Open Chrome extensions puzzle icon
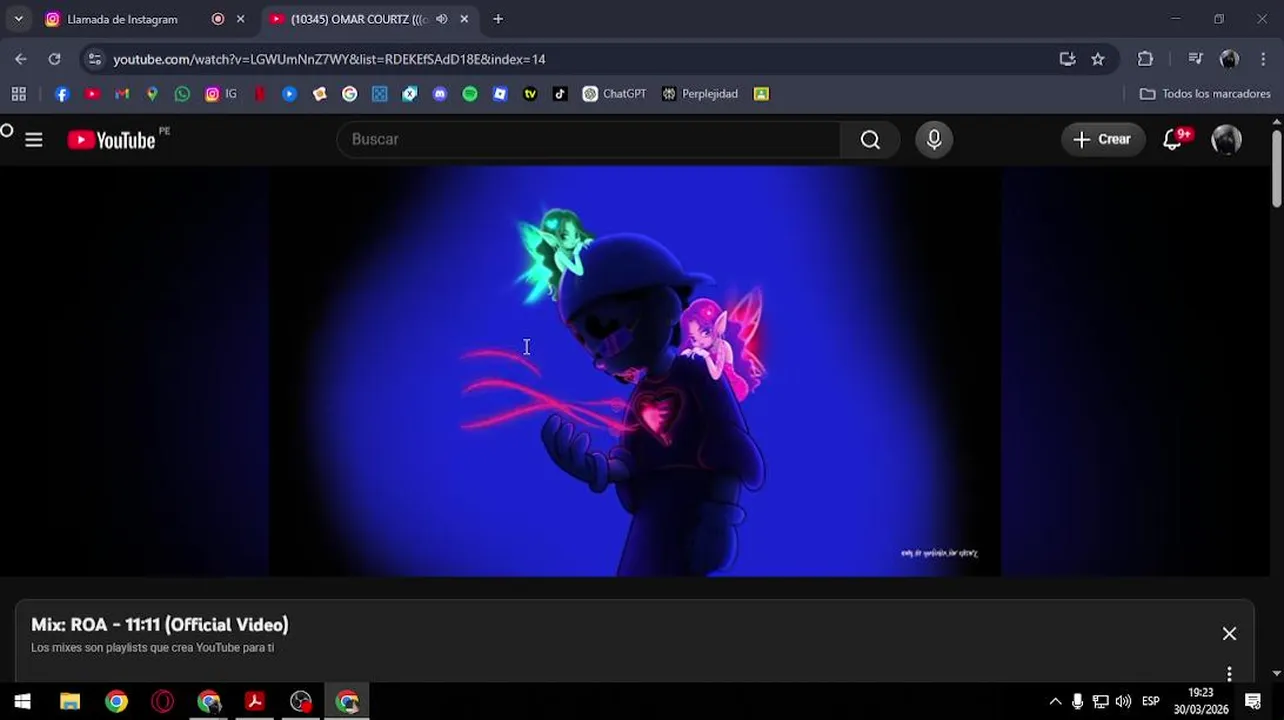1284x720 pixels. 1146,59
